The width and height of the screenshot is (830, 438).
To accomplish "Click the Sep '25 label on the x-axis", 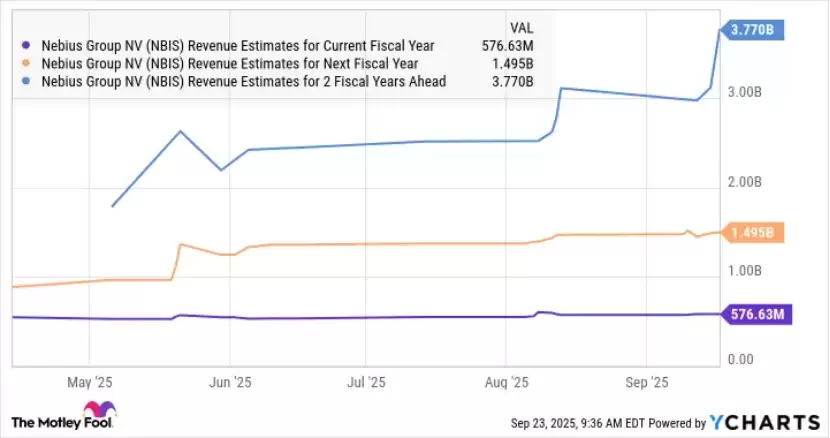I will pos(644,382).
